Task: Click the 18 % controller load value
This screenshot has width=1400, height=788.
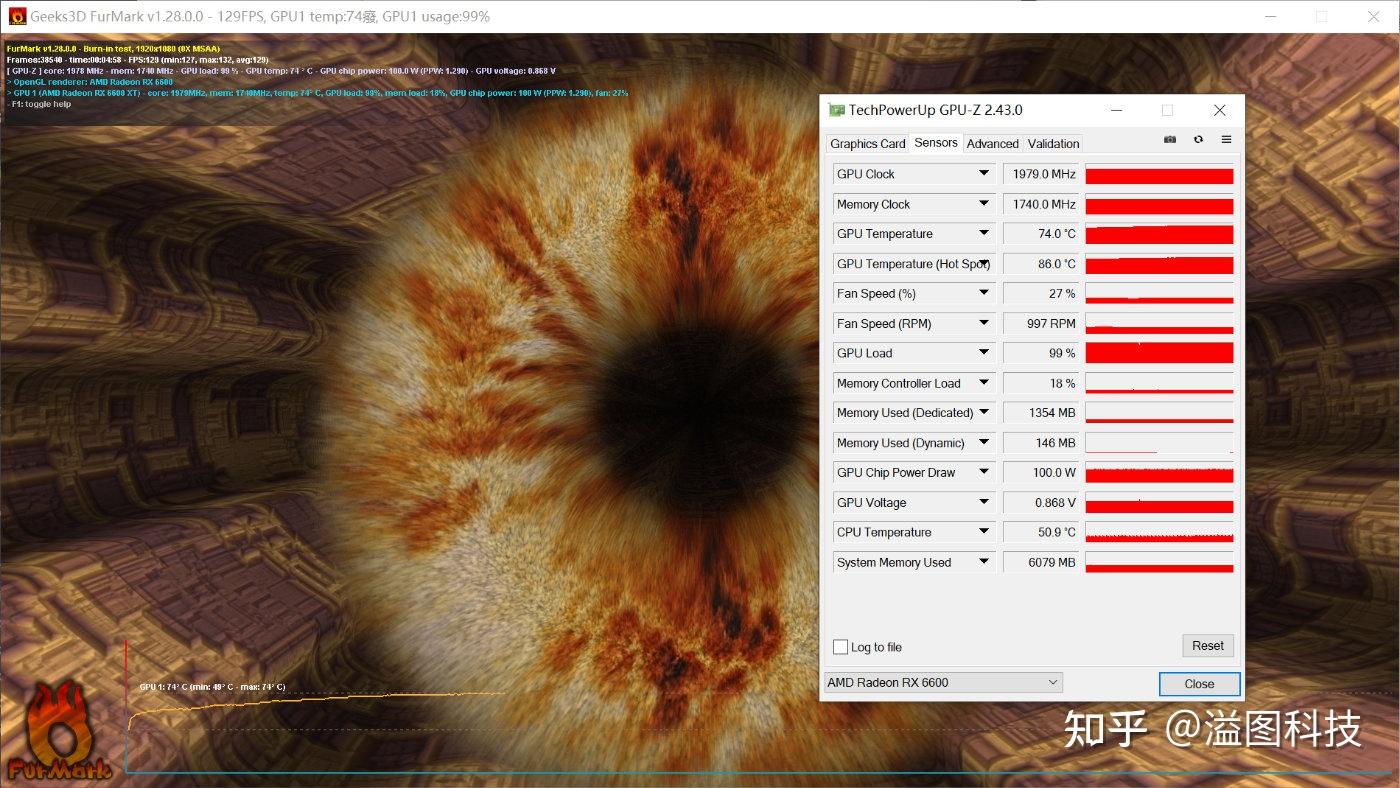Action: point(1041,383)
